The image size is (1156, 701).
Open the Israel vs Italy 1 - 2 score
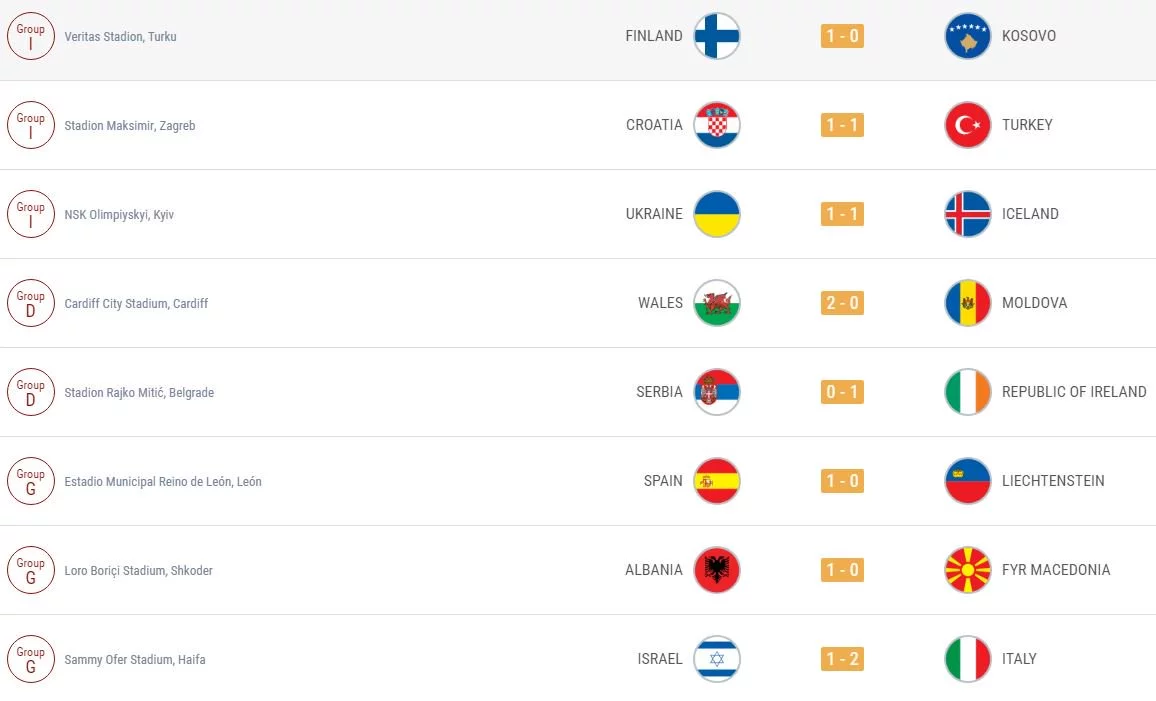(842, 659)
